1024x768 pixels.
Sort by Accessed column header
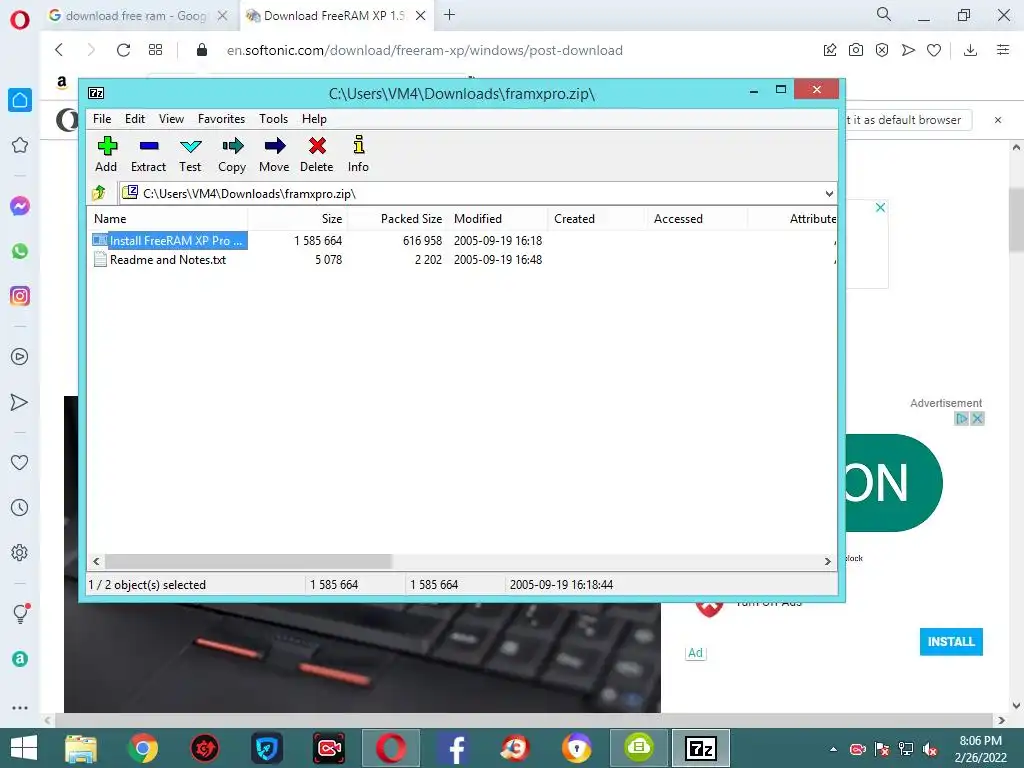point(697,219)
